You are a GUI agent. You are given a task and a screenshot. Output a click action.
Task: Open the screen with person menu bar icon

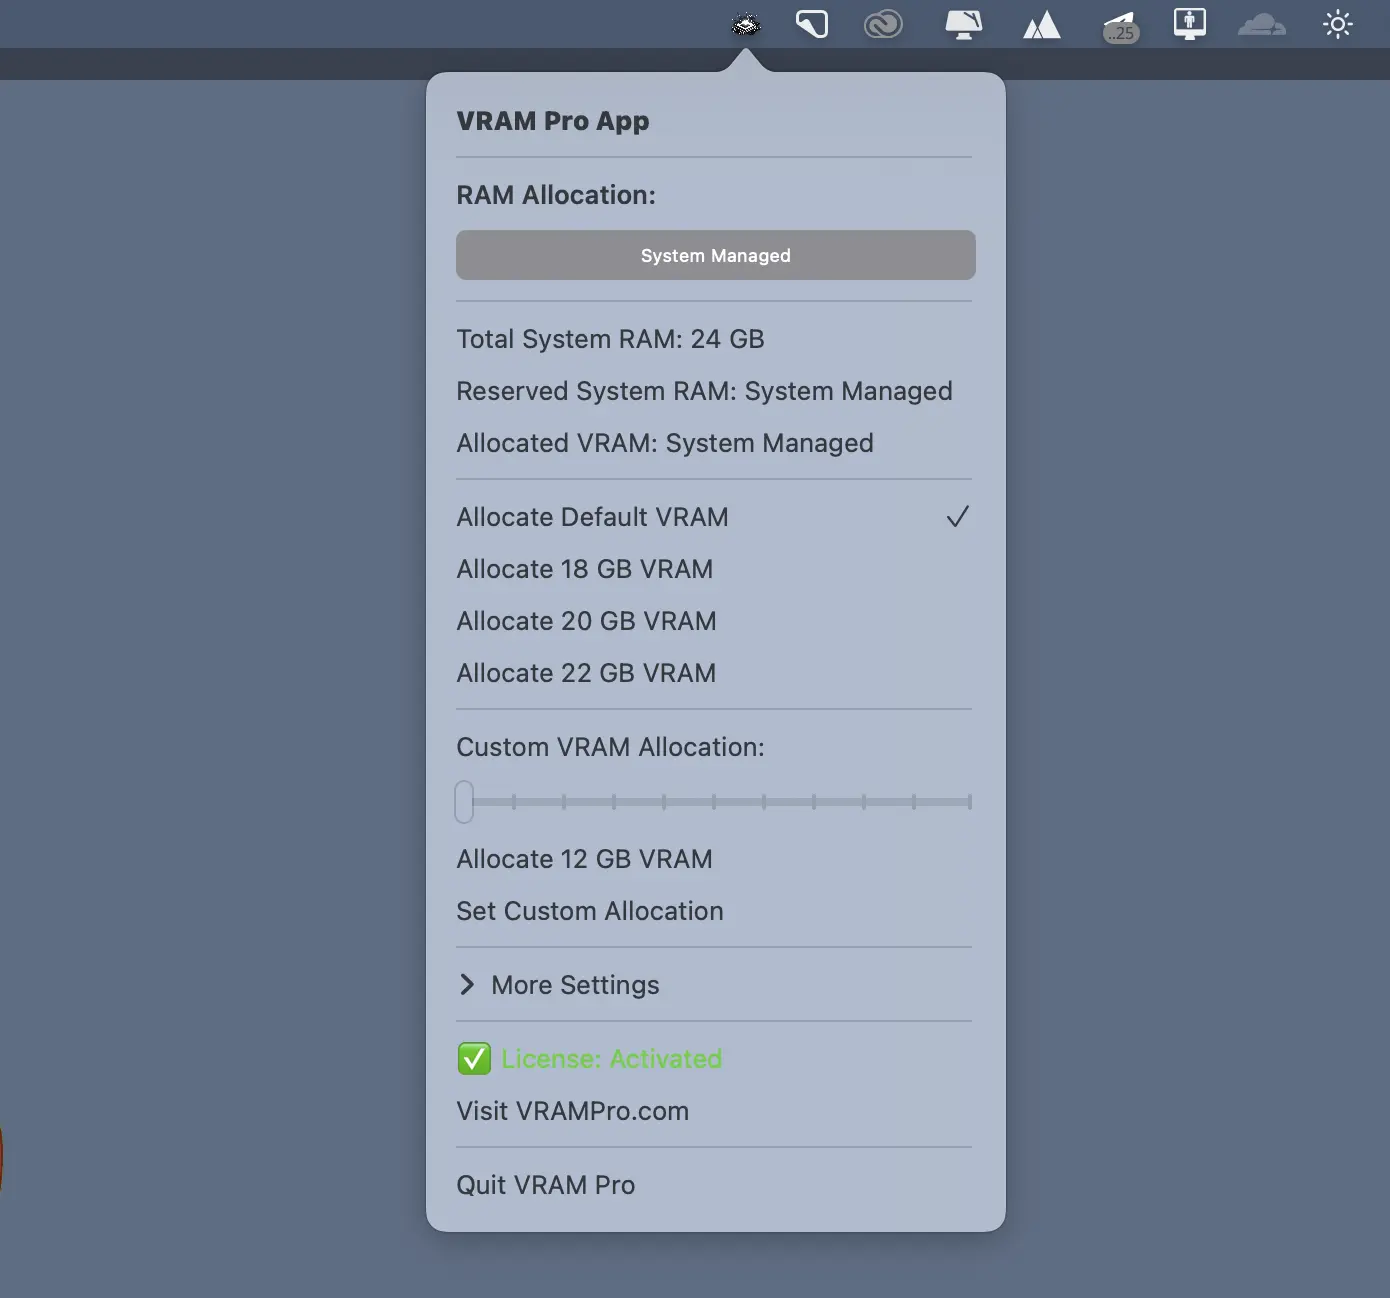coord(1190,24)
